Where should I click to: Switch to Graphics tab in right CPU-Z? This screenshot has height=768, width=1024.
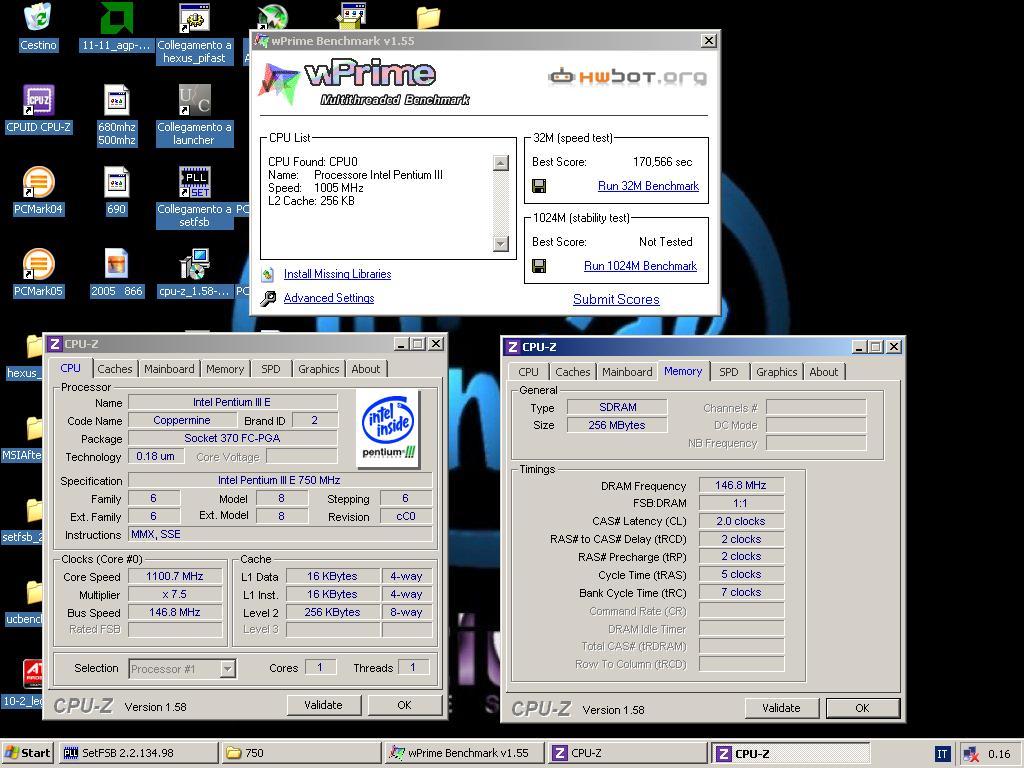coord(776,372)
